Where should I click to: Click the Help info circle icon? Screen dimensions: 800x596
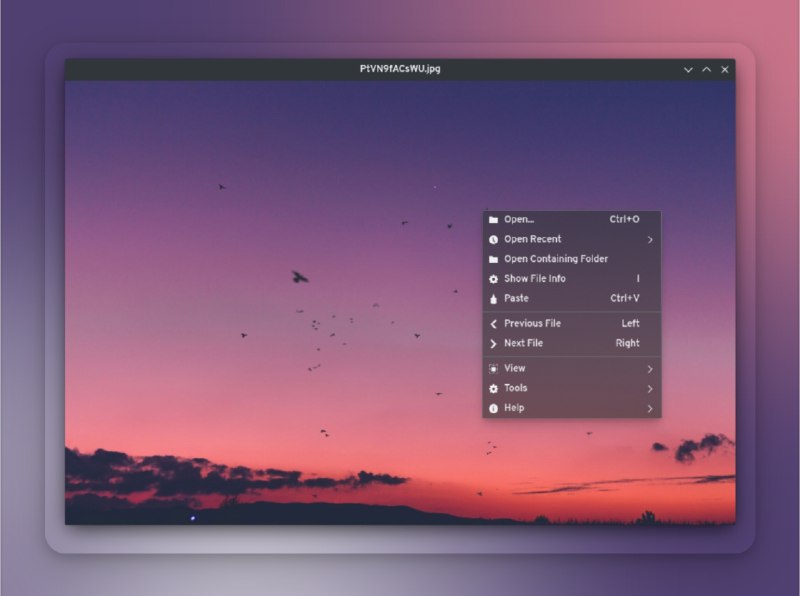493,409
